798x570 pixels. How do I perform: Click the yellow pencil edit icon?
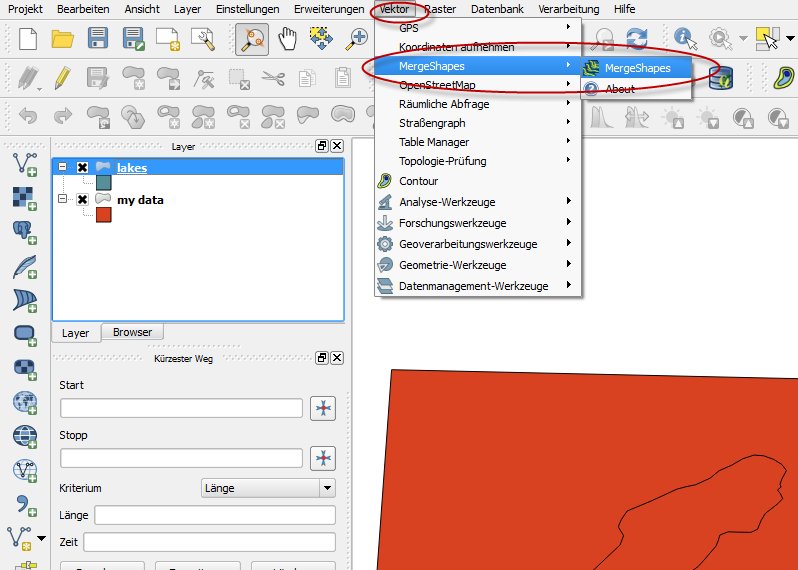(63, 78)
